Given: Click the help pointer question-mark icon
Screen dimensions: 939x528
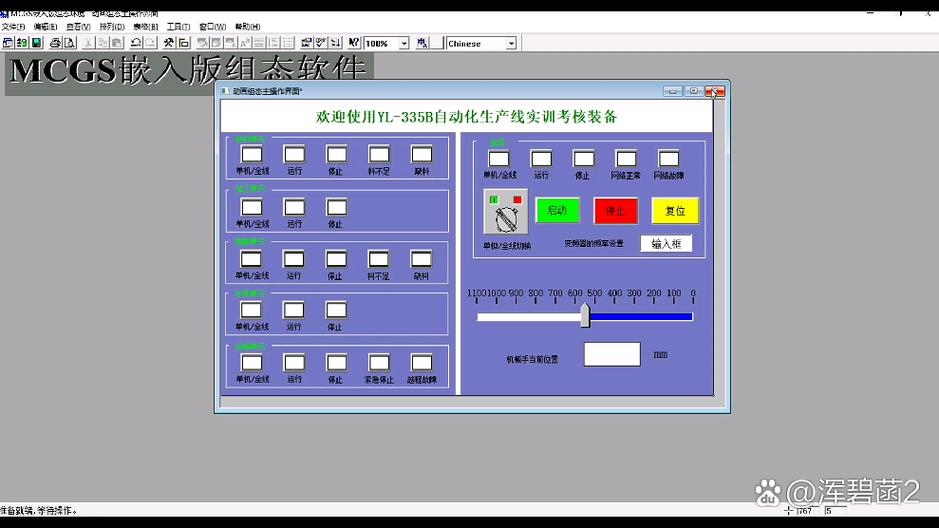Looking at the screenshot, I should 354,43.
